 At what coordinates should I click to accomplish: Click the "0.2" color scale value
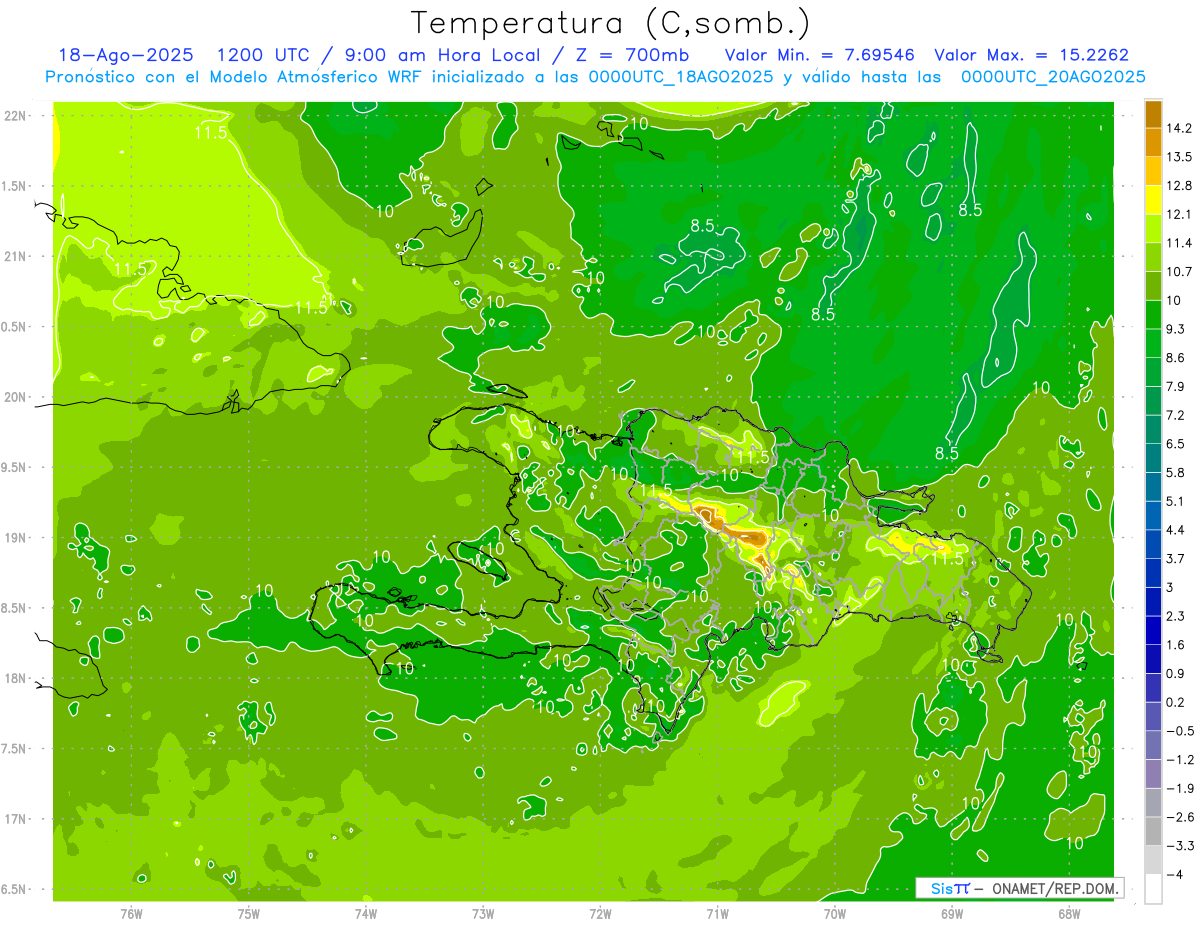(1176, 702)
